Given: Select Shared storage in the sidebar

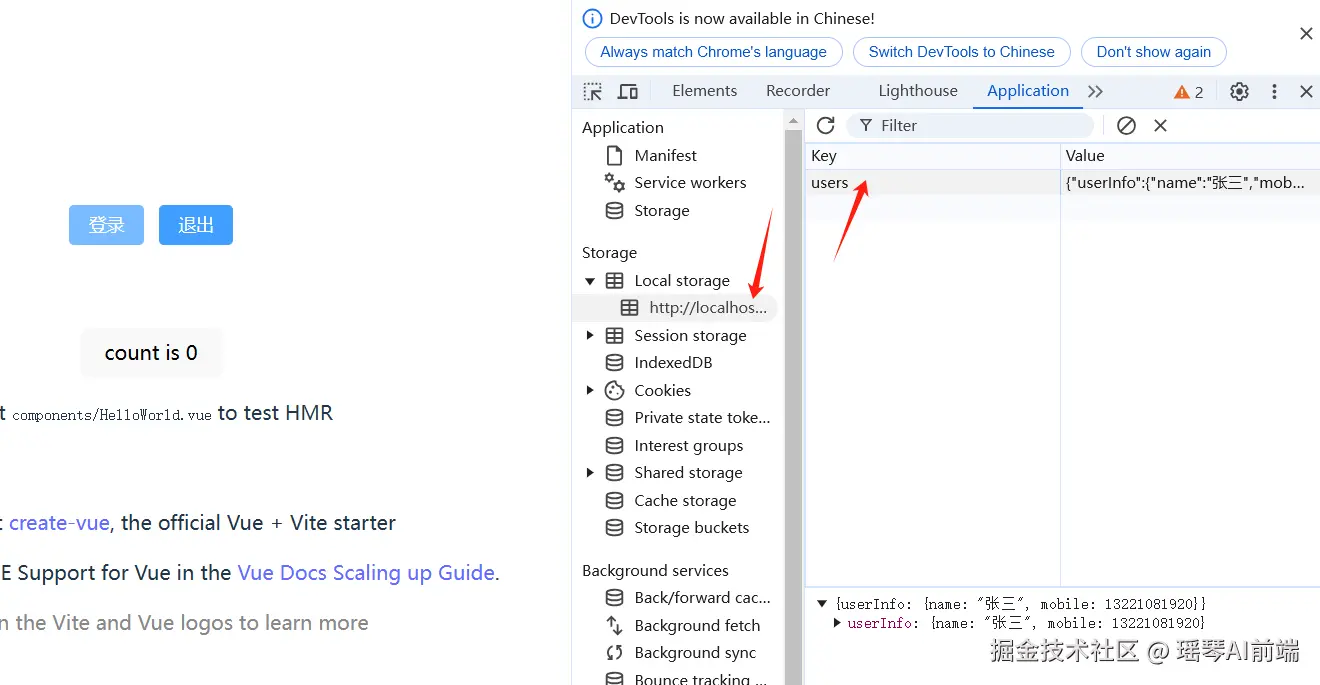Looking at the screenshot, I should tap(688, 473).
